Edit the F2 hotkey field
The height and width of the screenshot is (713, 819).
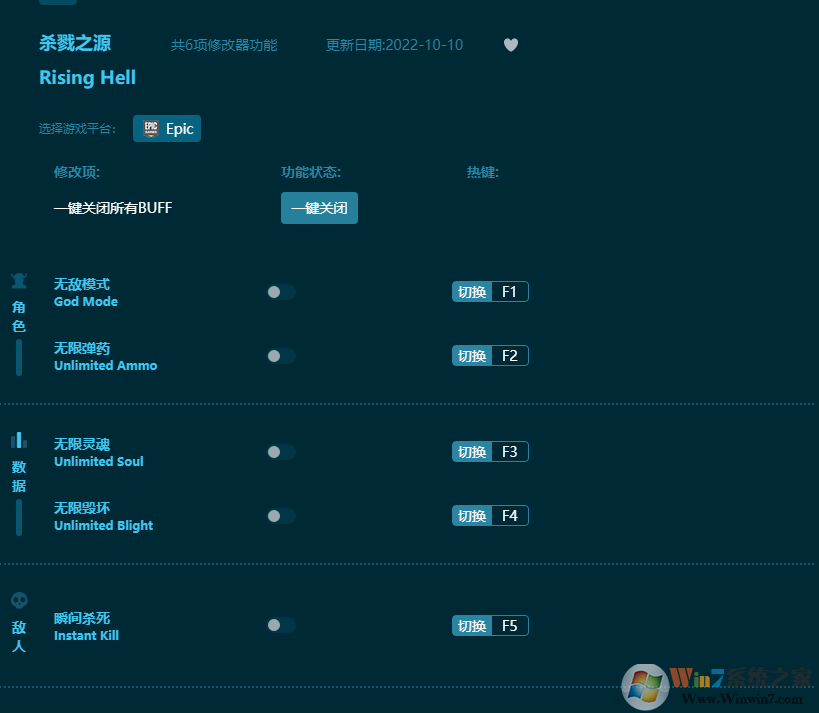tap(510, 356)
